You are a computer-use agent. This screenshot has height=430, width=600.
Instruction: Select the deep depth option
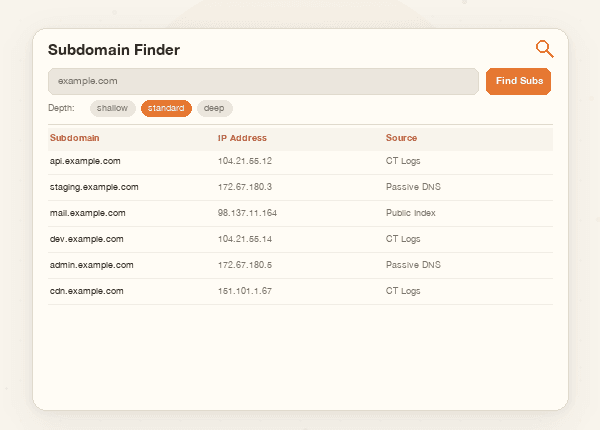214,108
